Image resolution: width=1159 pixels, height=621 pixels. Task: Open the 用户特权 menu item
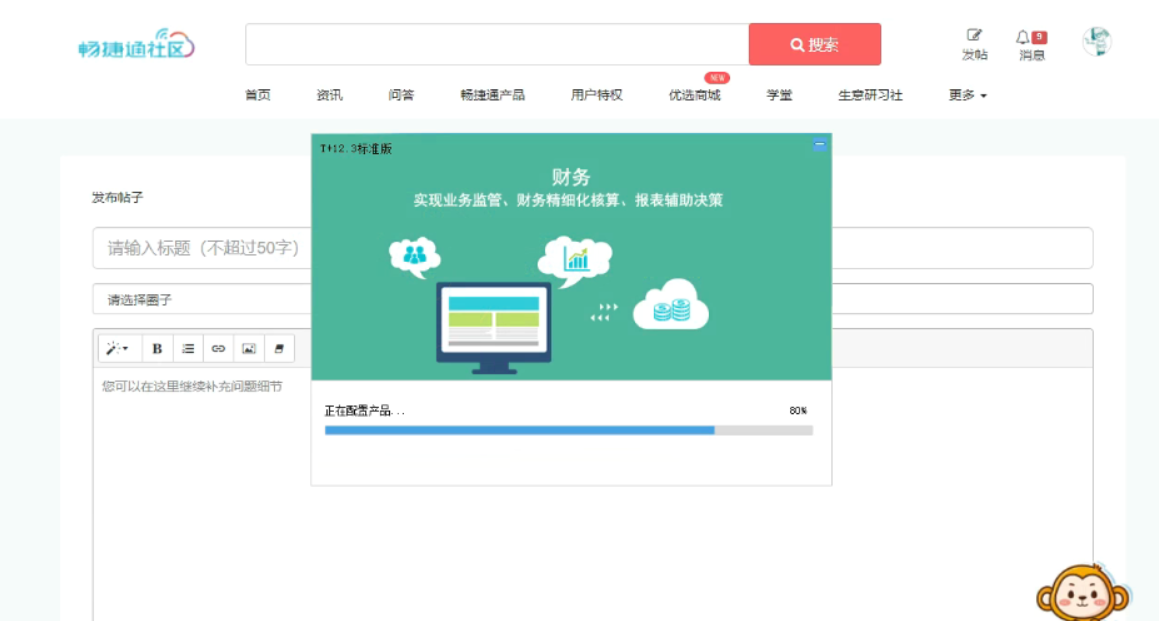pyautogui.click(x=597, y=95)
